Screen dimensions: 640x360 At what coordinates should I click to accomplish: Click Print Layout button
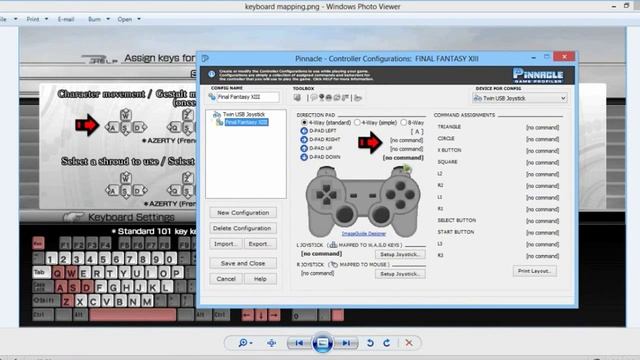coord(534,271)
